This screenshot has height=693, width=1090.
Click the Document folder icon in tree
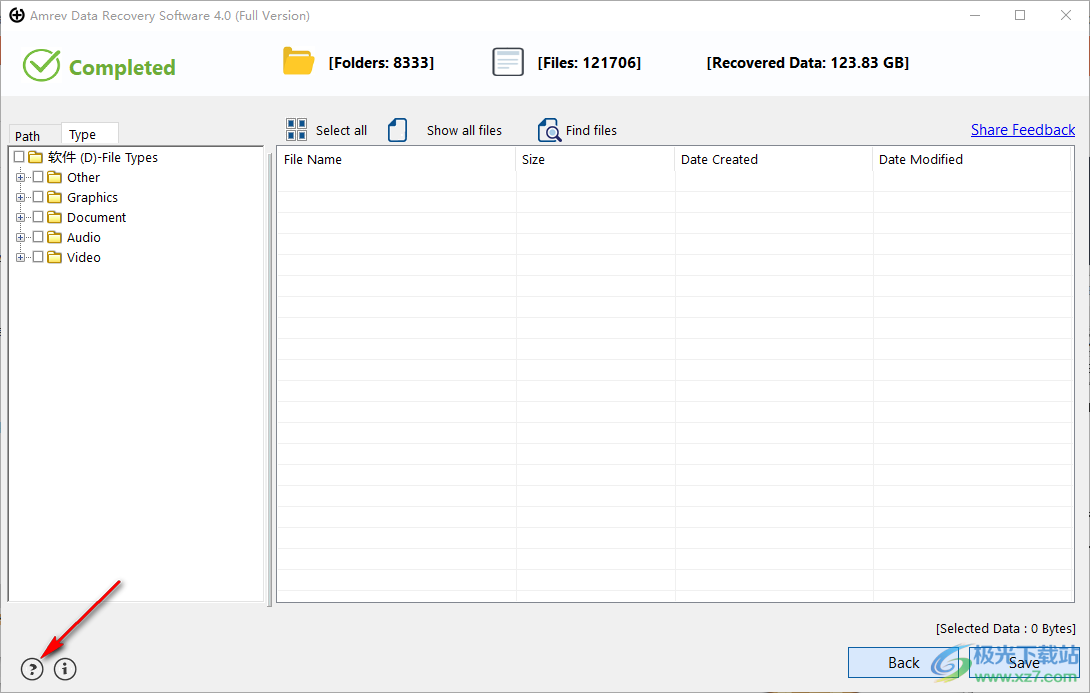[55, 218]
